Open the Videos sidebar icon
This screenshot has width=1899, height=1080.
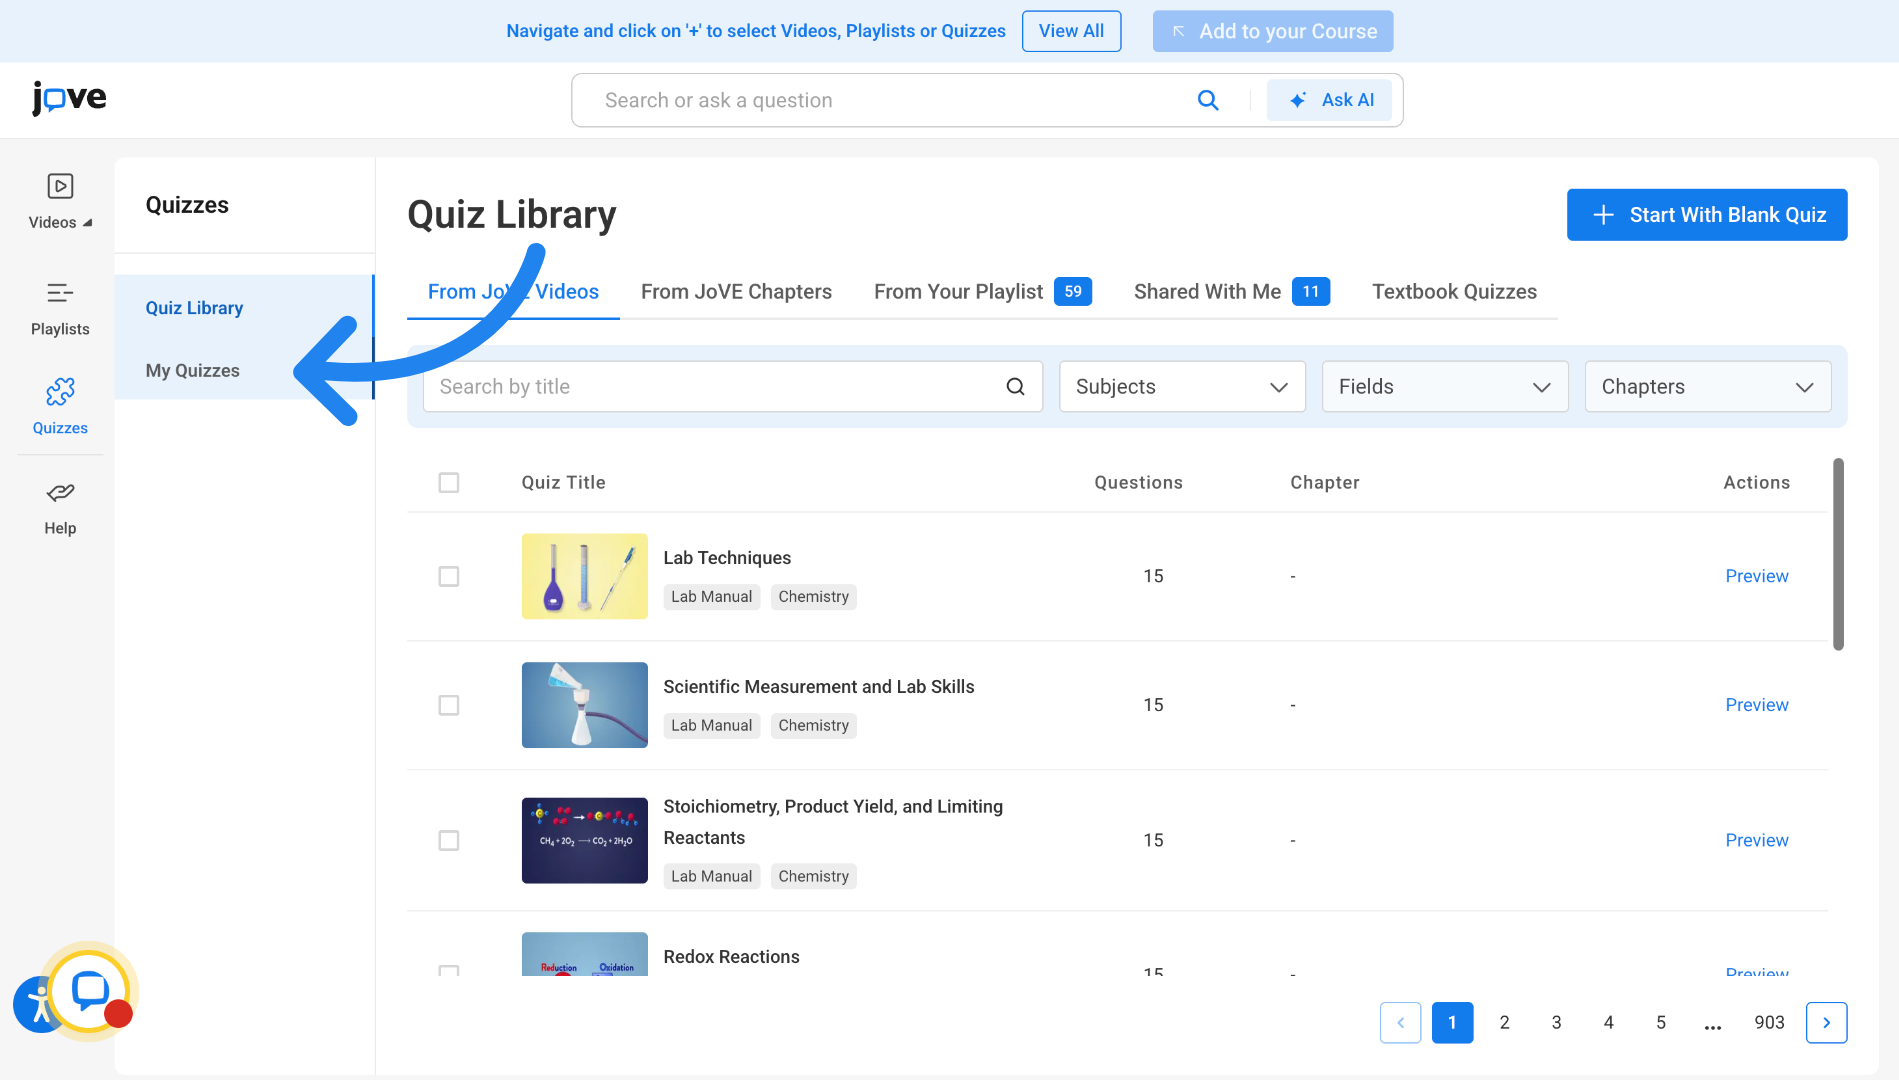click(x=60, y=187)
